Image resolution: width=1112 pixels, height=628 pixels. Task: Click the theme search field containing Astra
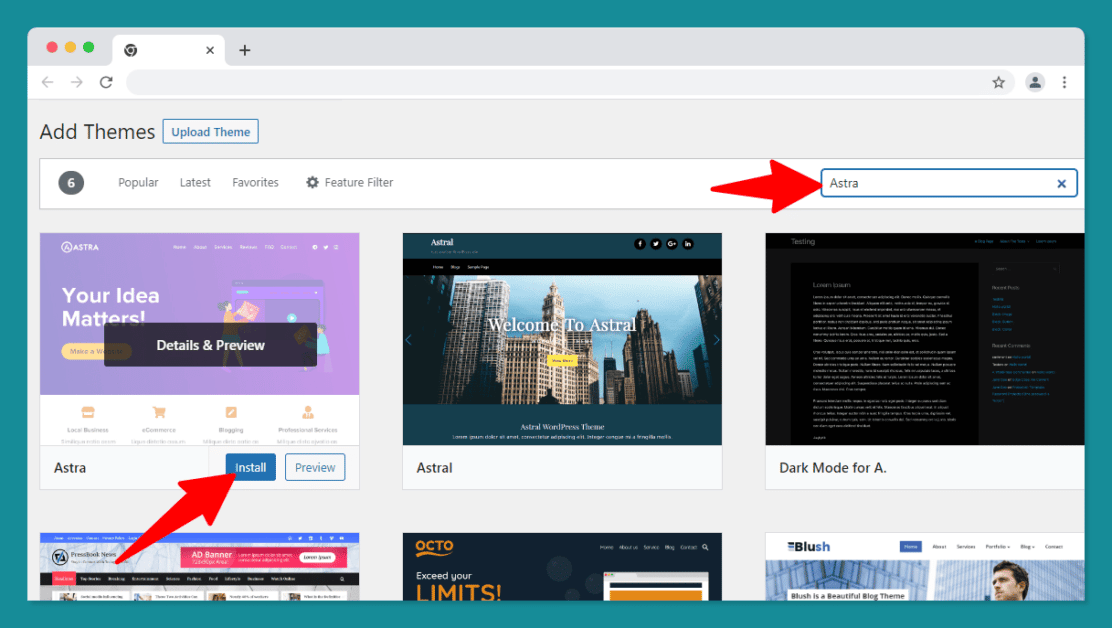click(x=949, y=183)
